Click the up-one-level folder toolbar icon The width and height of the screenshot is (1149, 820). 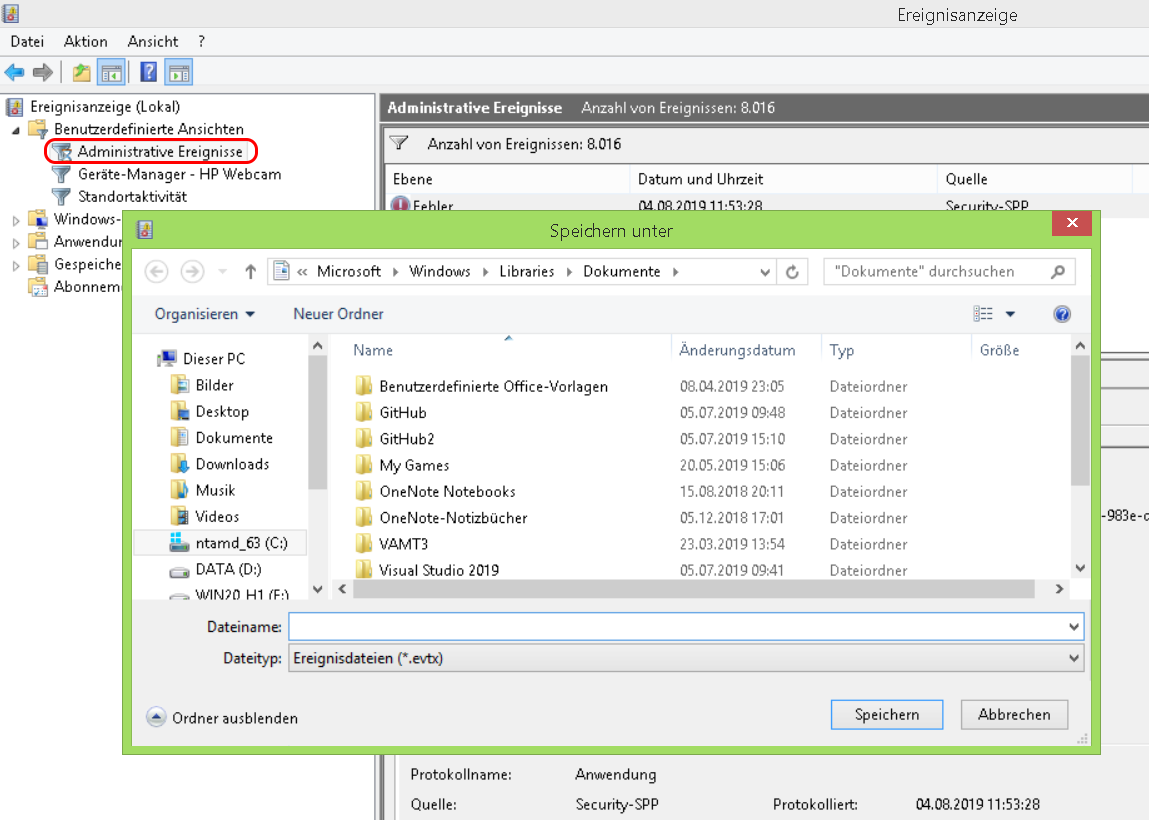[x=81, y=73]
